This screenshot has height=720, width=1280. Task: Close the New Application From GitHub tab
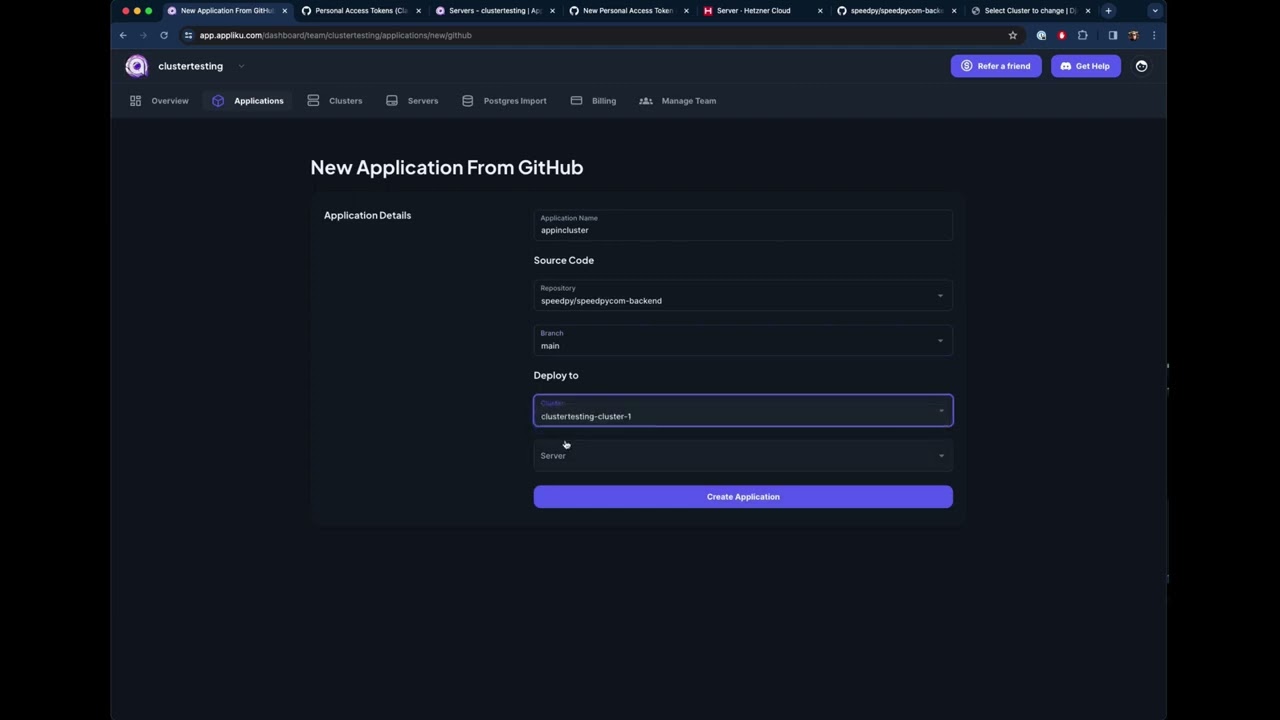tap(284, 11)
